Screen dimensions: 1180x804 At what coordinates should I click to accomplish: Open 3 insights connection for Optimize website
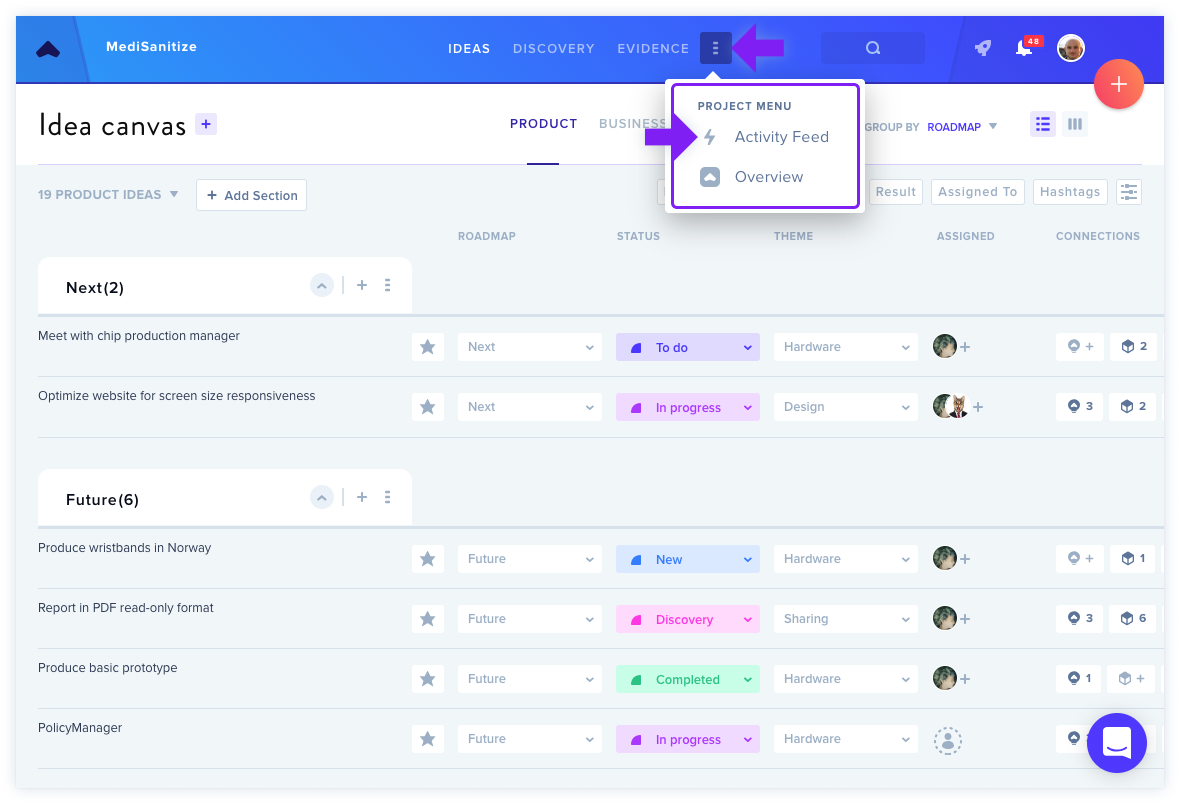click(x=1081, y=407)
